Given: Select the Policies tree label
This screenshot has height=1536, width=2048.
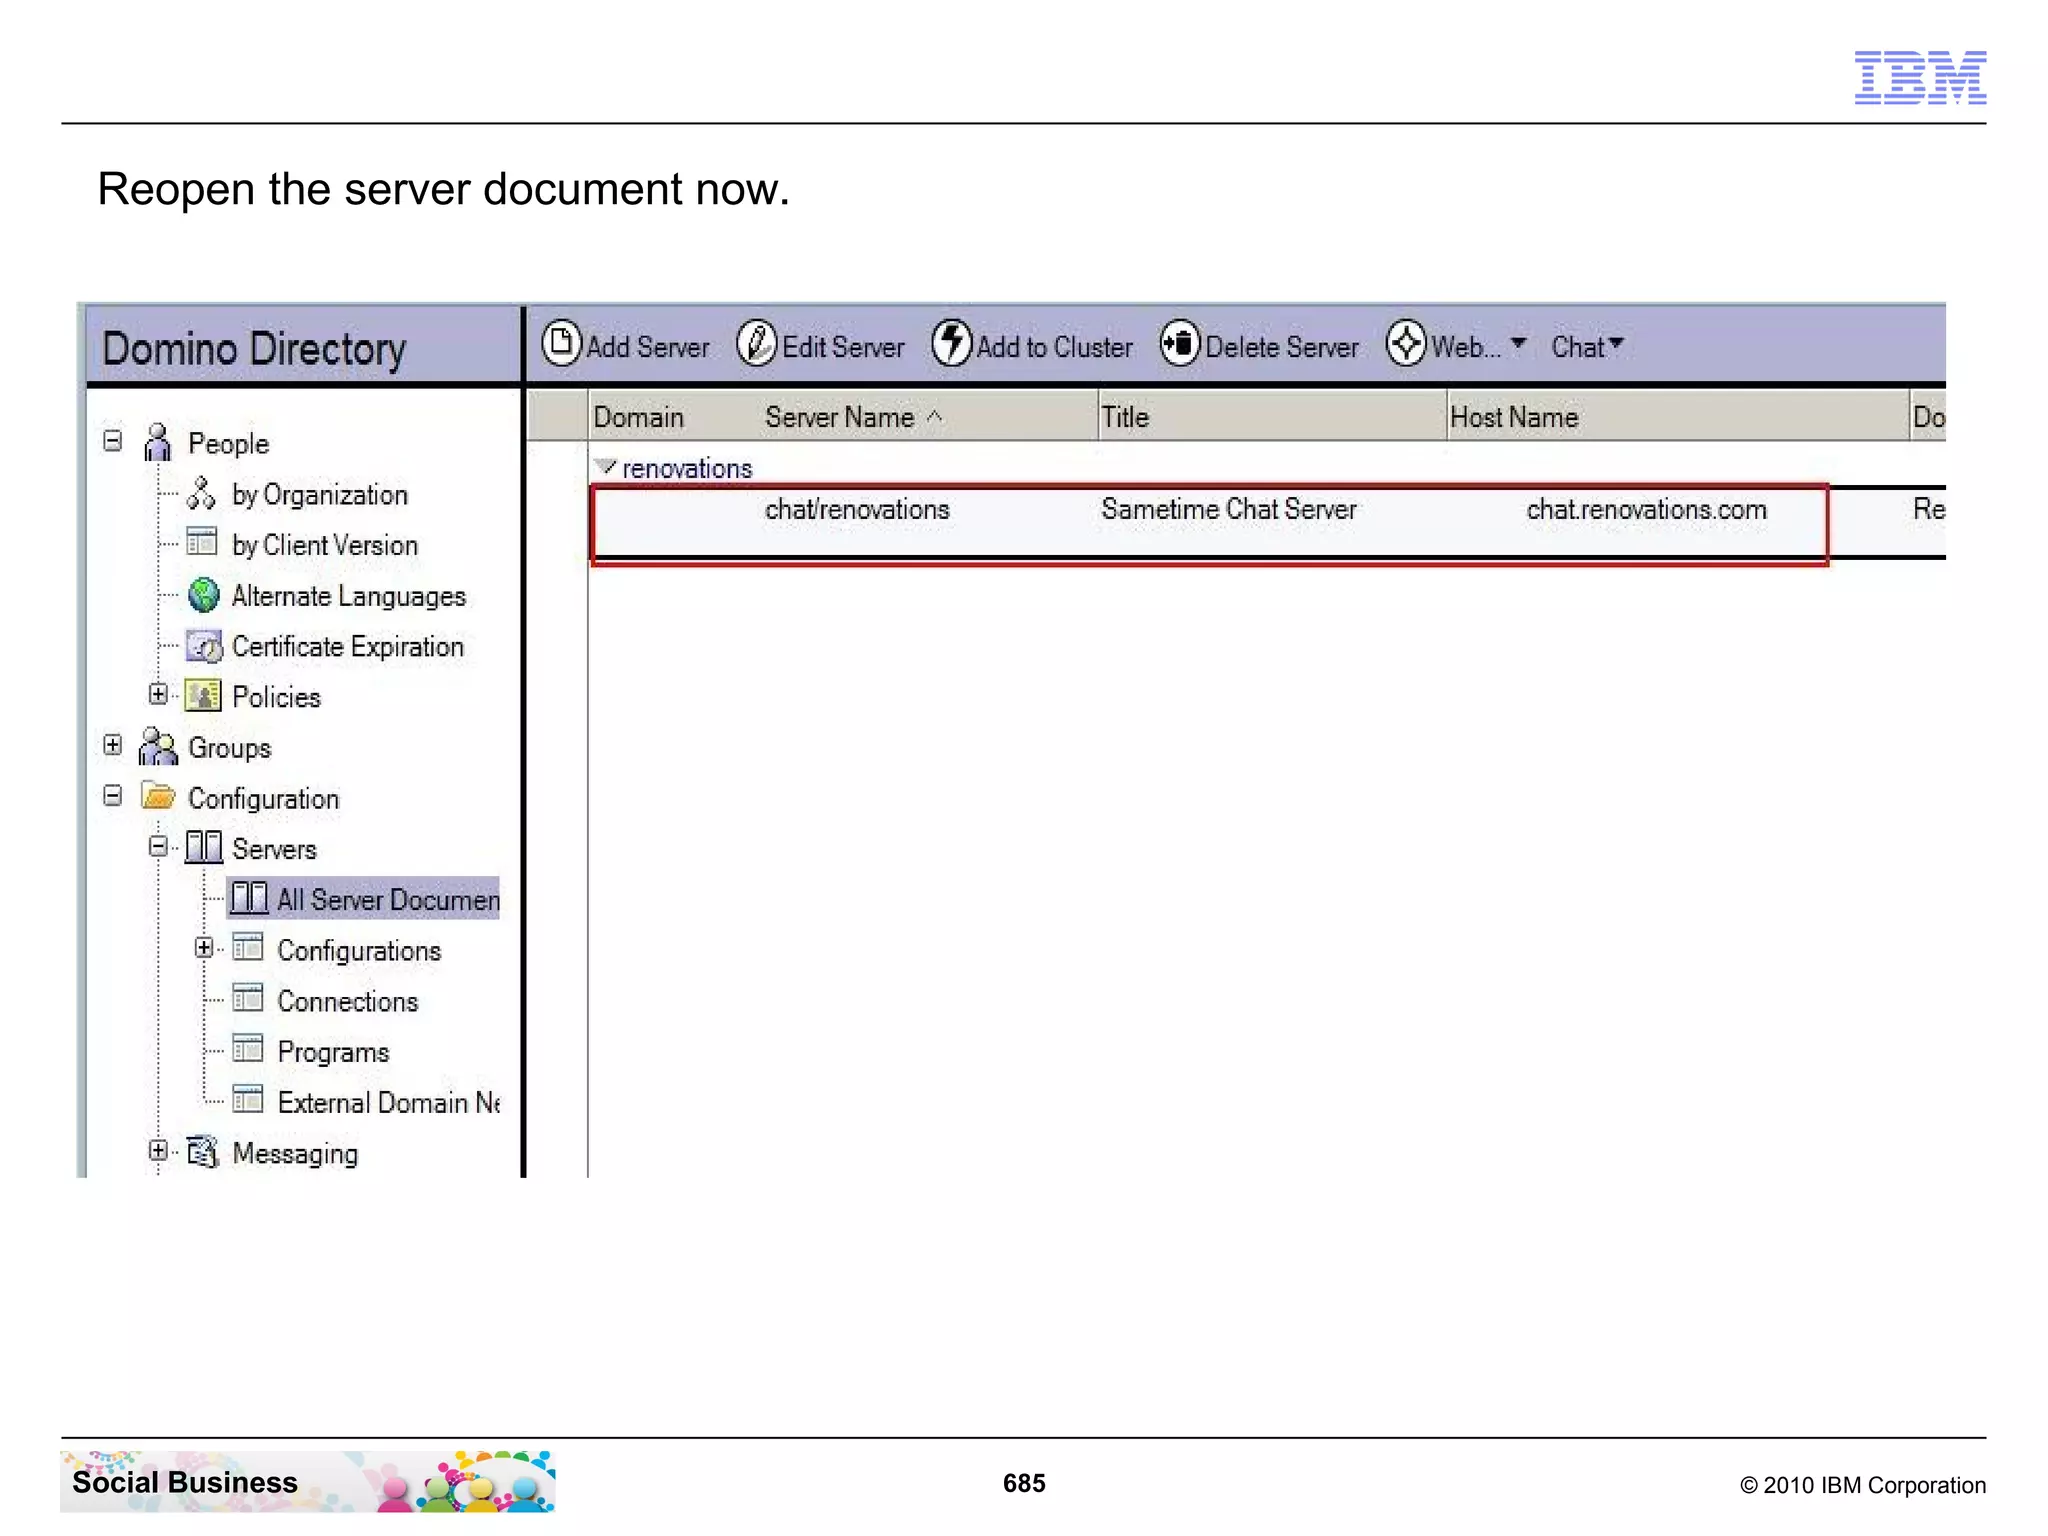Looking at the screenshot, I should [x=276, y=697].
